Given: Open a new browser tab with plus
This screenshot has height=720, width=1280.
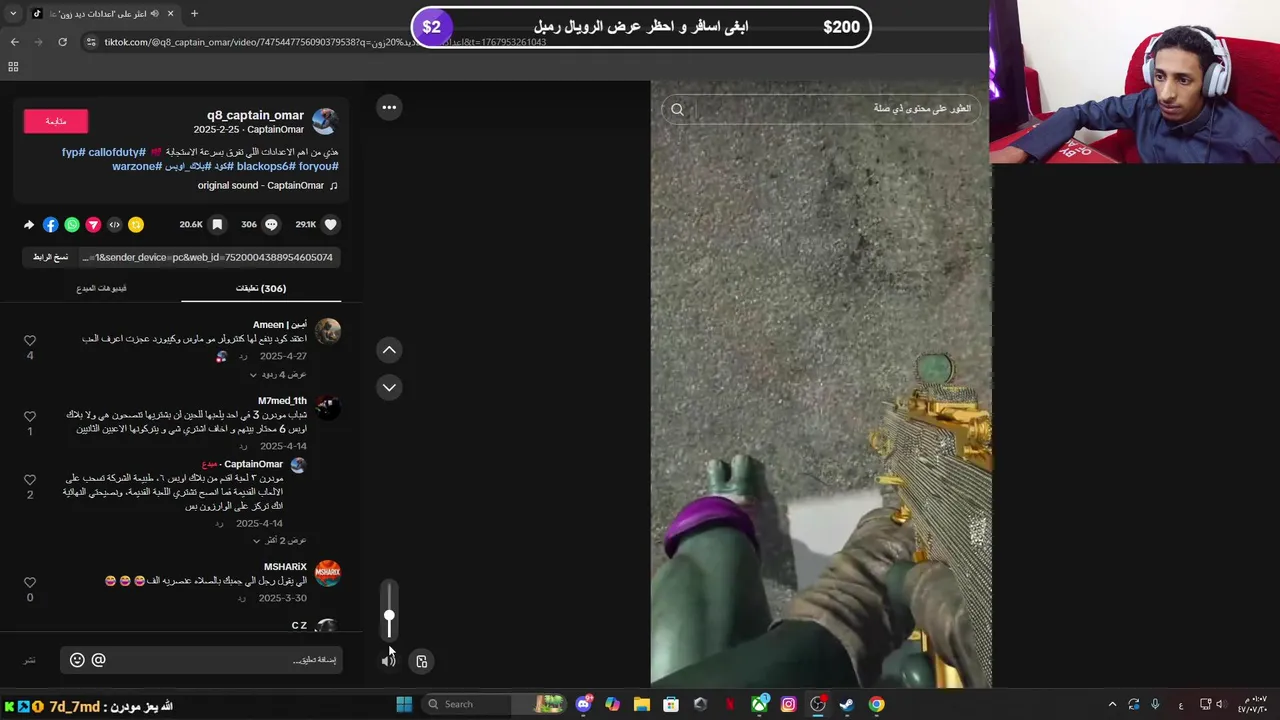Looking at the screenshot, I should click(194, 13).
